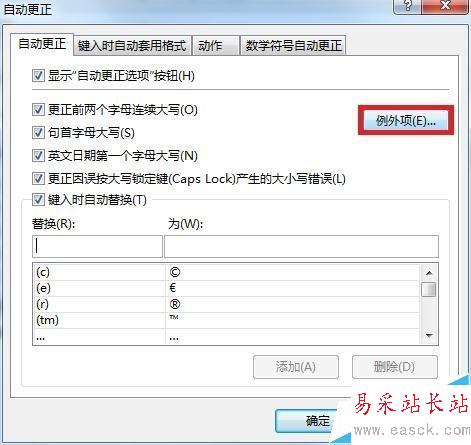Switch to 键入时自动套用格式 tab
This screenshot has height=445, width=471.
132,45
